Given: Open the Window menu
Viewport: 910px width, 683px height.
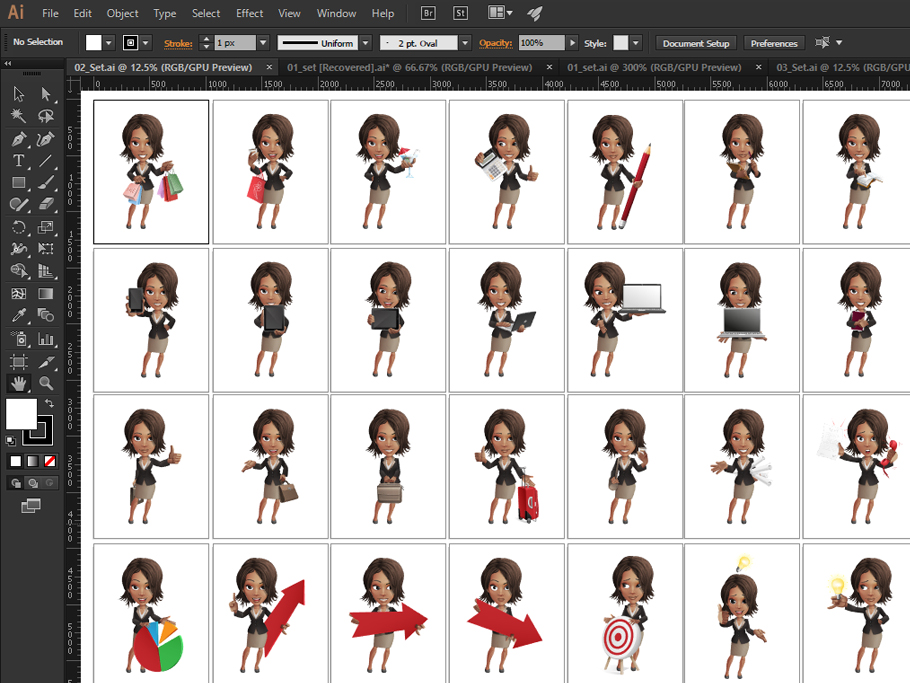Looking at the screenshot, I should pyautogui.click(x=336, y=13).
